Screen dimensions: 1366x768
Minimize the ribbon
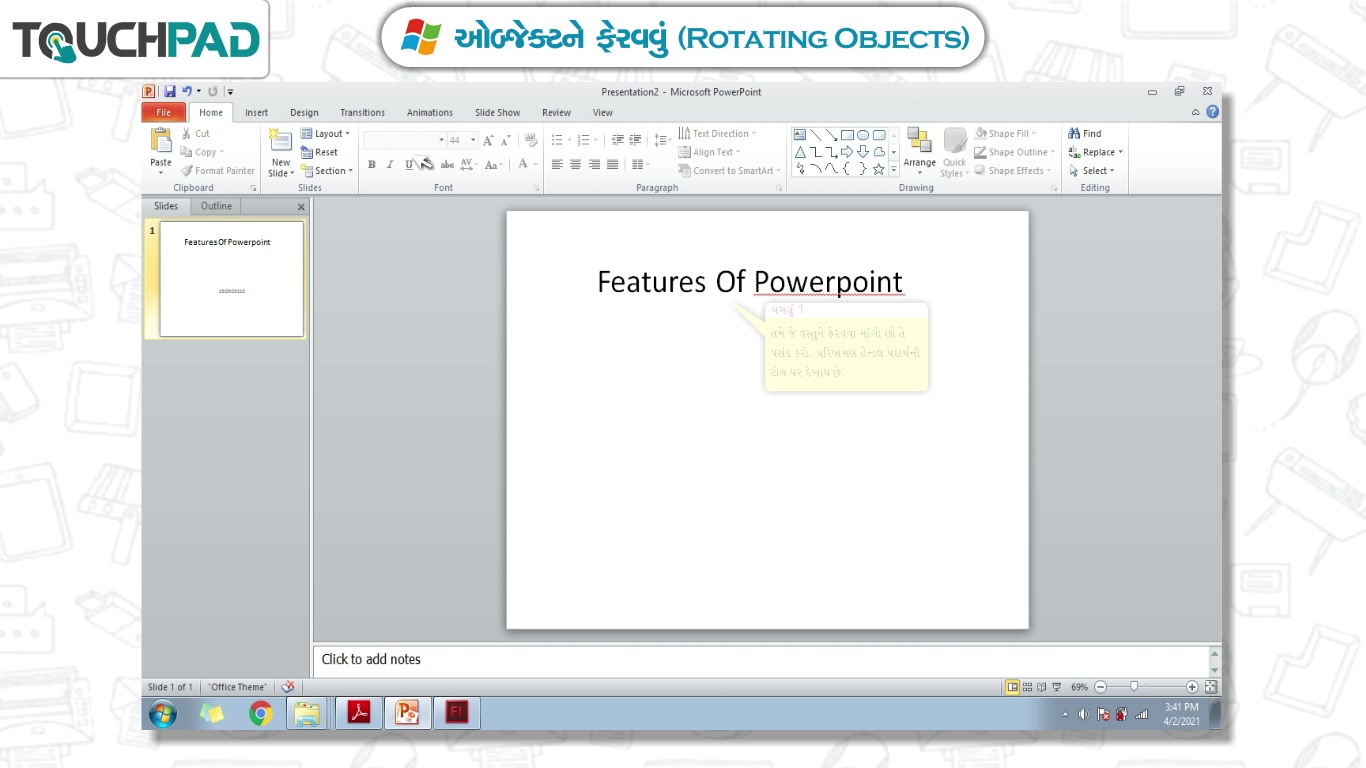click(x=1196, y=112)
